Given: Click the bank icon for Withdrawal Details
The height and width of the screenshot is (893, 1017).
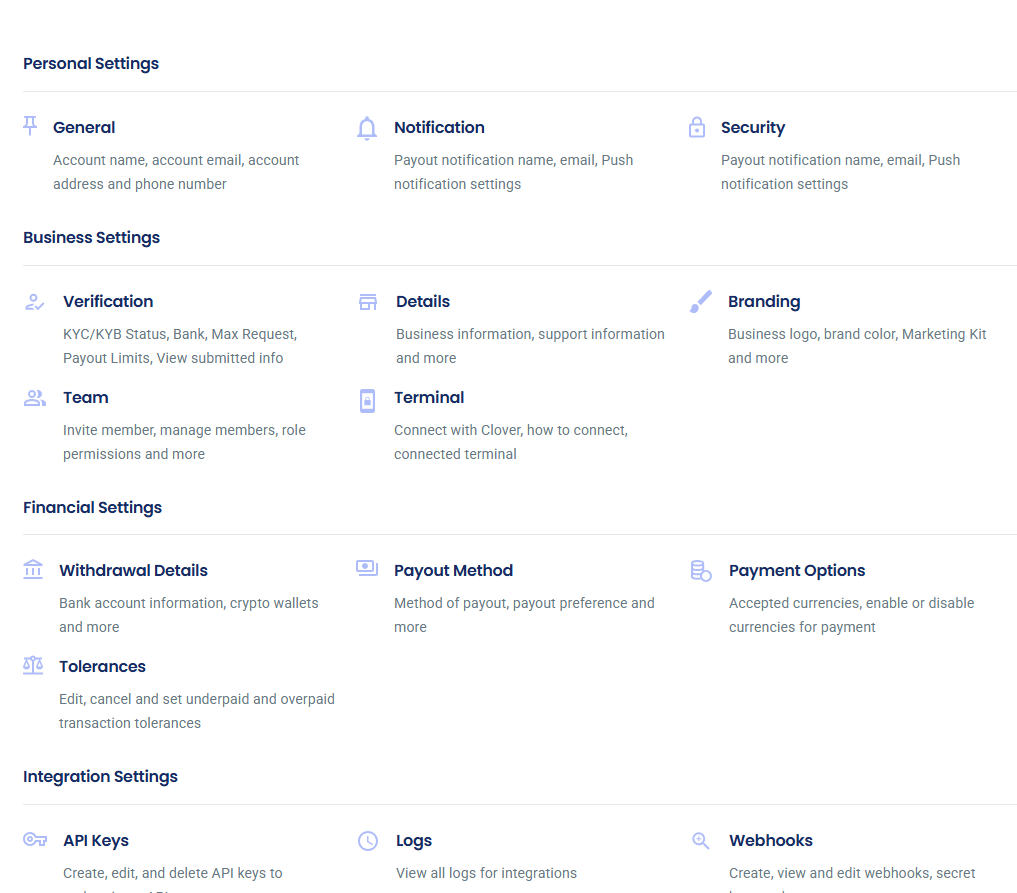Looking at the screenshot, I should pyautogui.click(x=33, y=570).
